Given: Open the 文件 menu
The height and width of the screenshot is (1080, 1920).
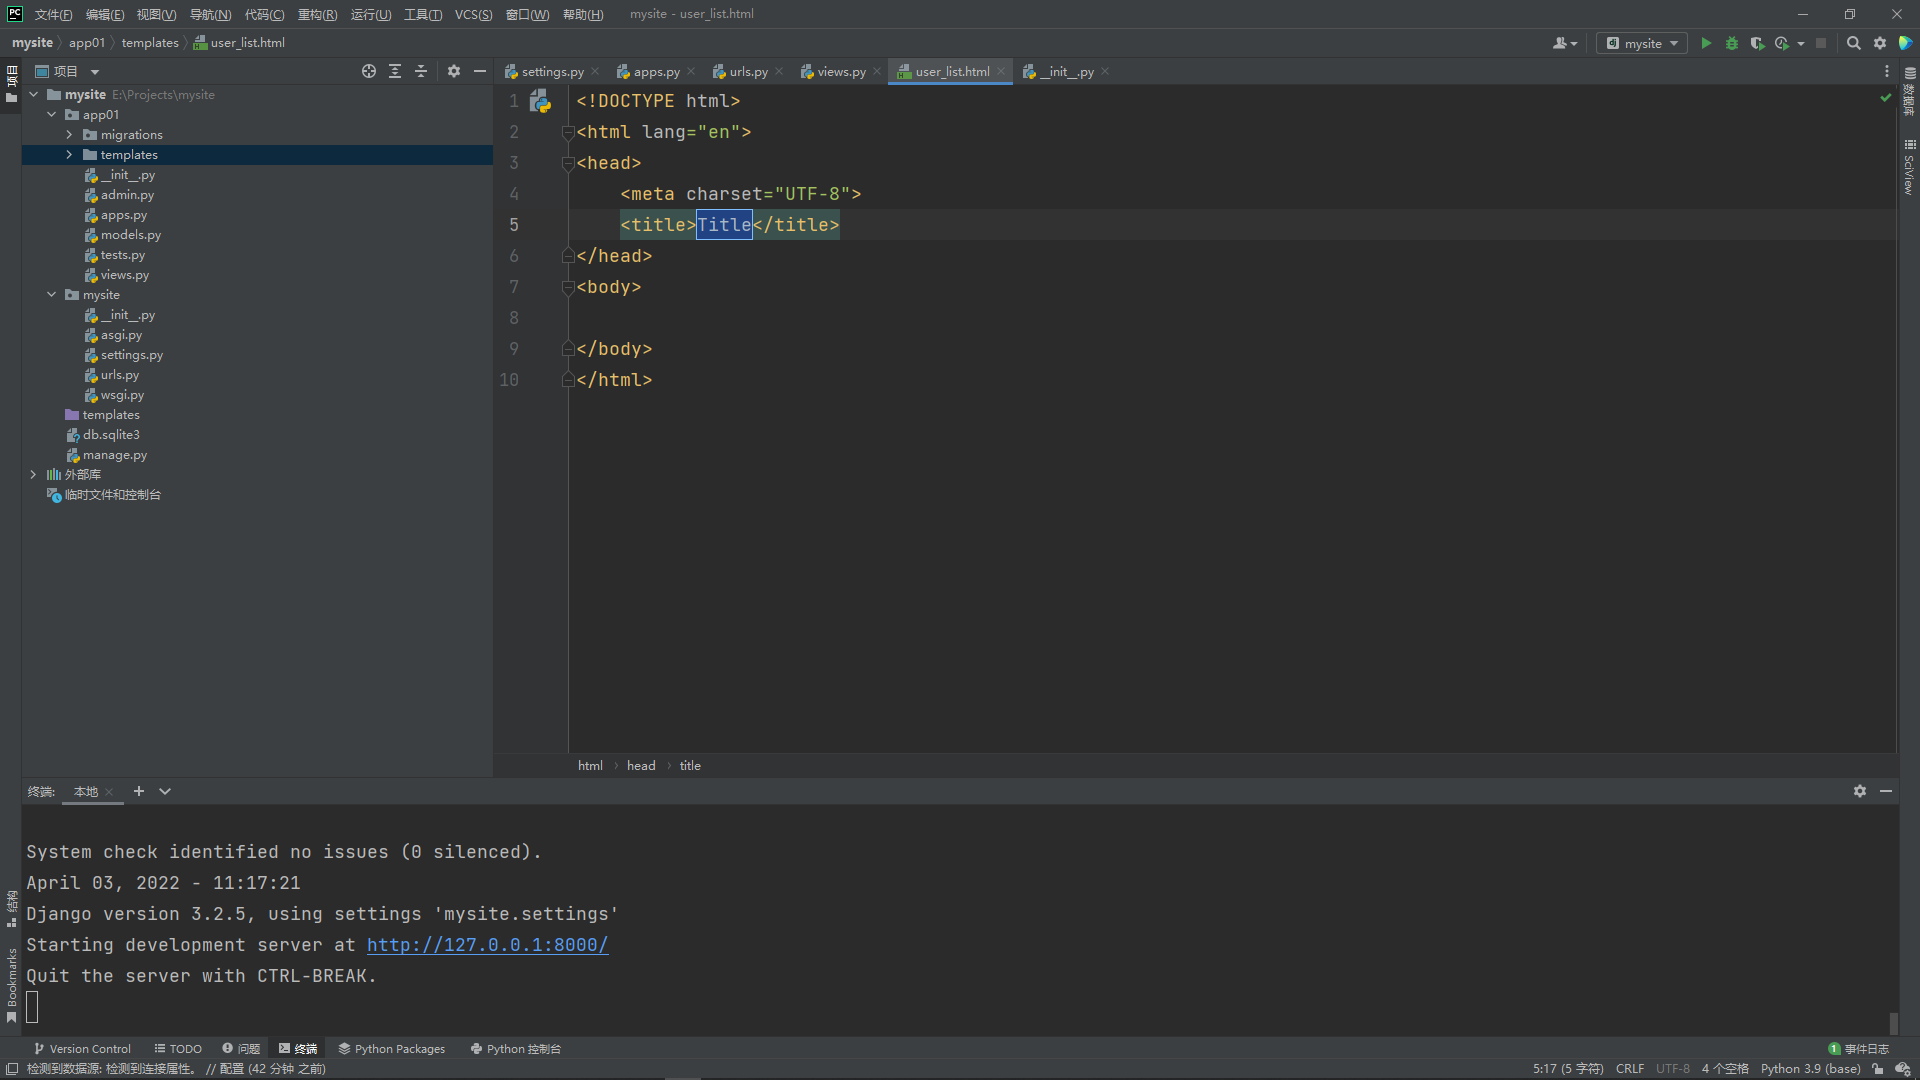Looking at the screenshot, I should 53,14.
